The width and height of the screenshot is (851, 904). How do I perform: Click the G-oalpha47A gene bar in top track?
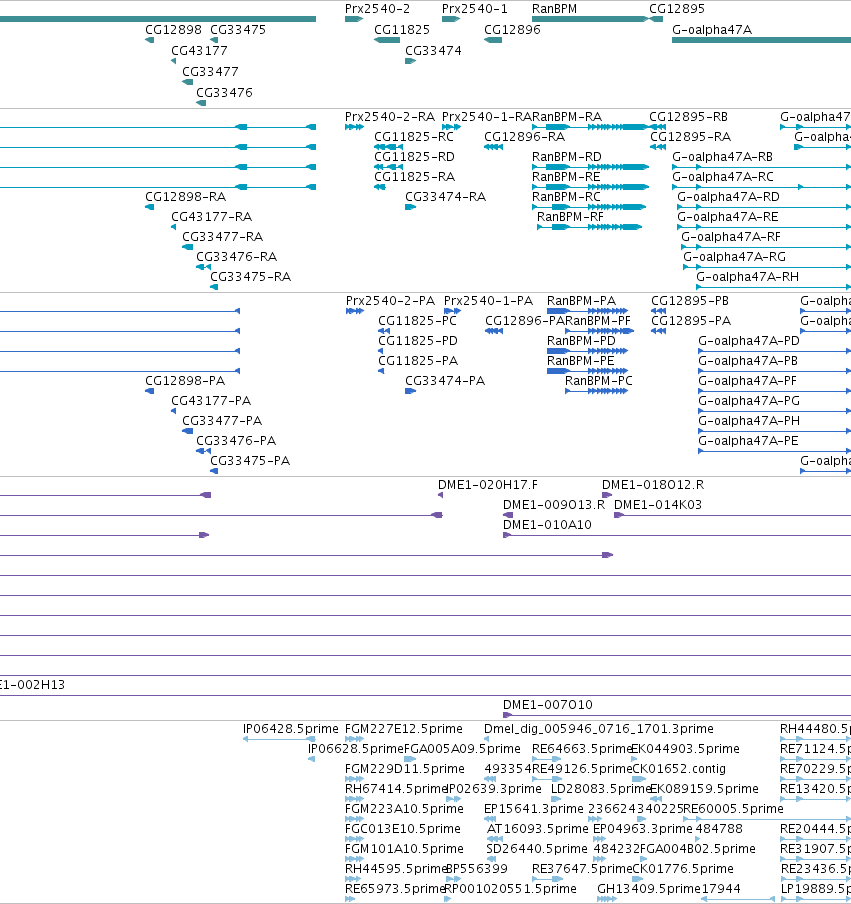point(761,40)
